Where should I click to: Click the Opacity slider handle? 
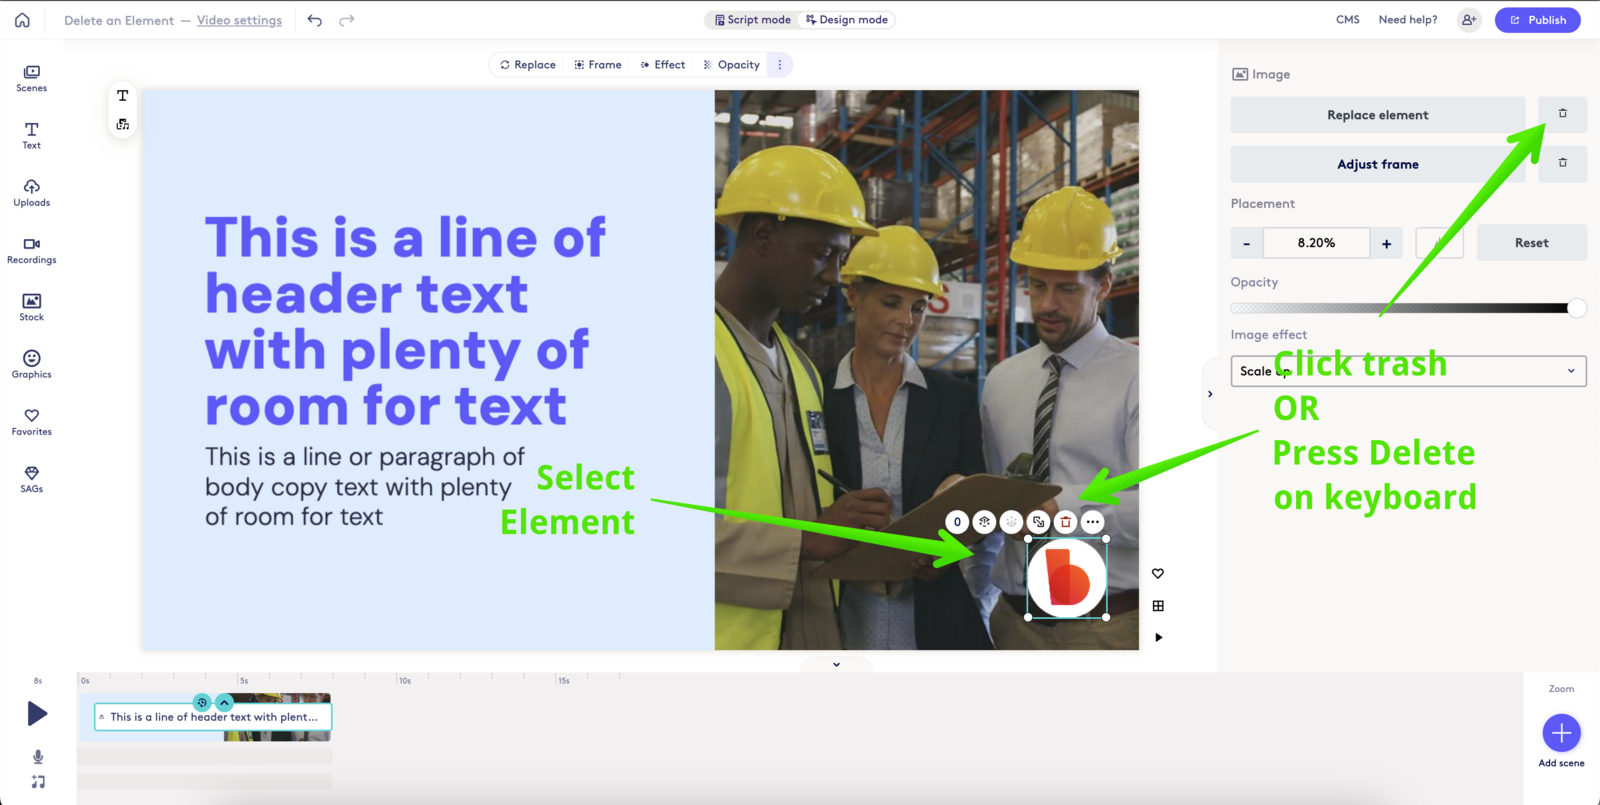[1576, 308]
